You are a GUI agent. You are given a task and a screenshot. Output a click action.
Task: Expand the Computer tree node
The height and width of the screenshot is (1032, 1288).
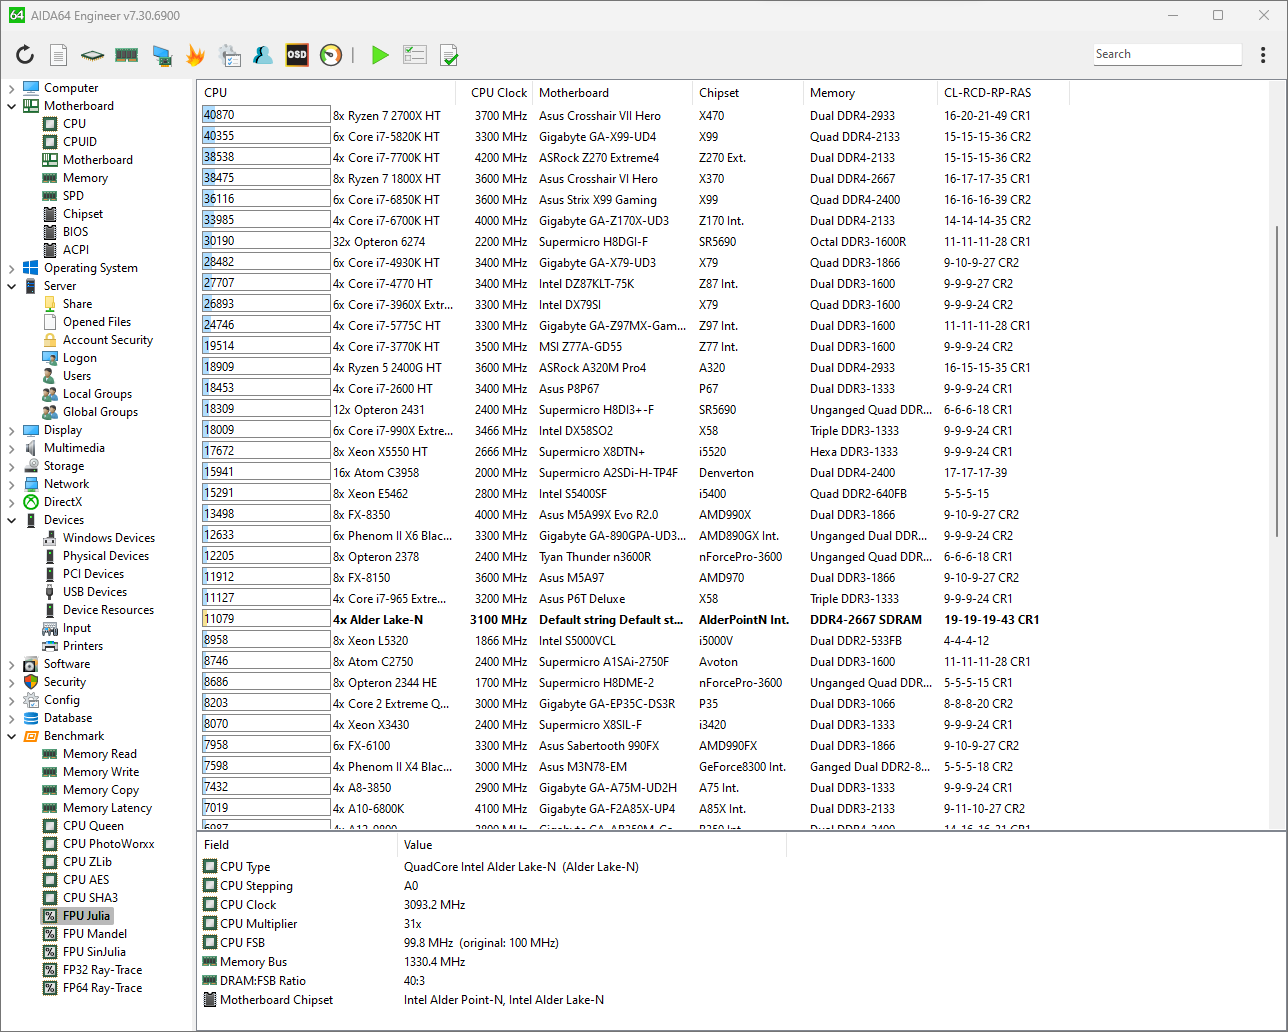11,88
